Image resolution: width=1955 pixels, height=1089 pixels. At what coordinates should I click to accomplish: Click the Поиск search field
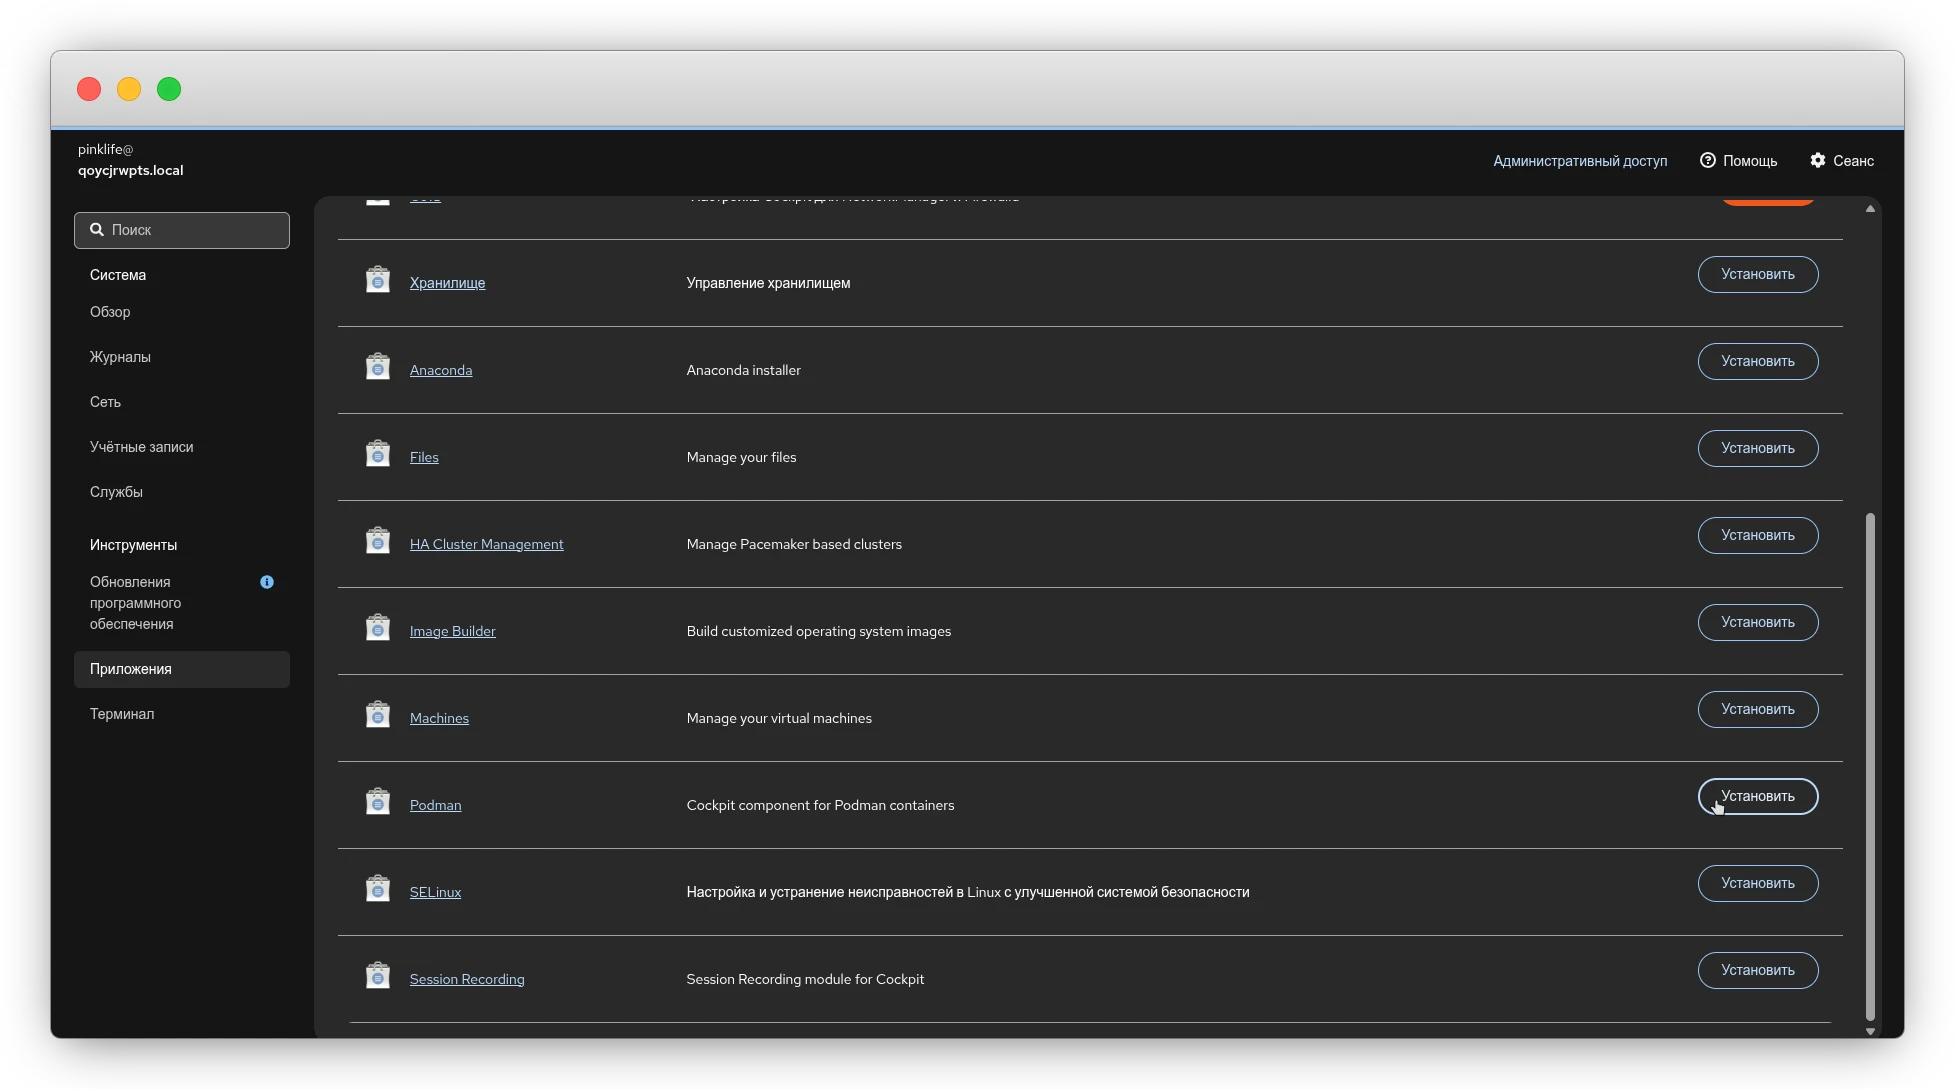coord(182,230)
